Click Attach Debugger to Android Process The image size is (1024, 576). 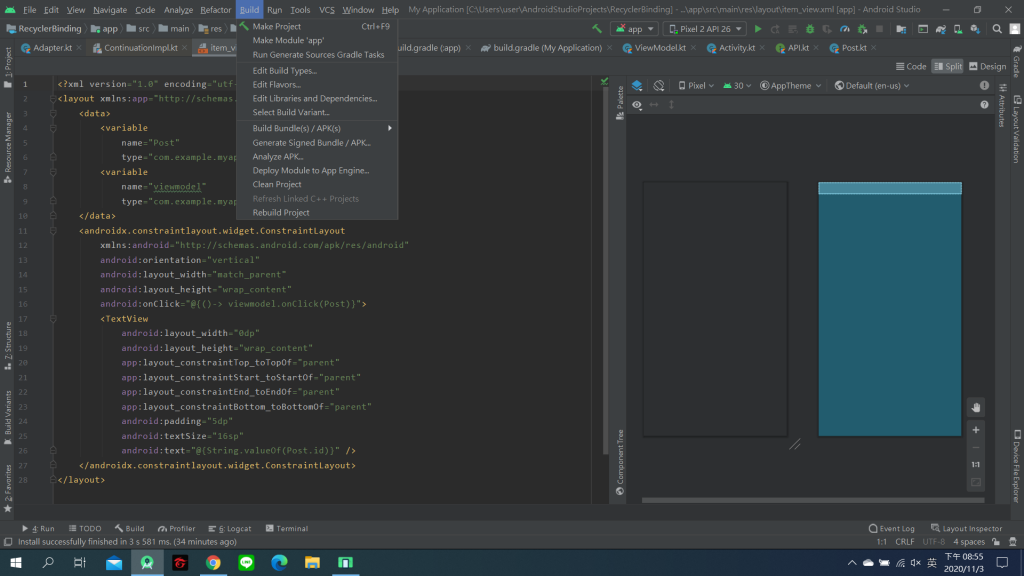(x=862, y=29)
